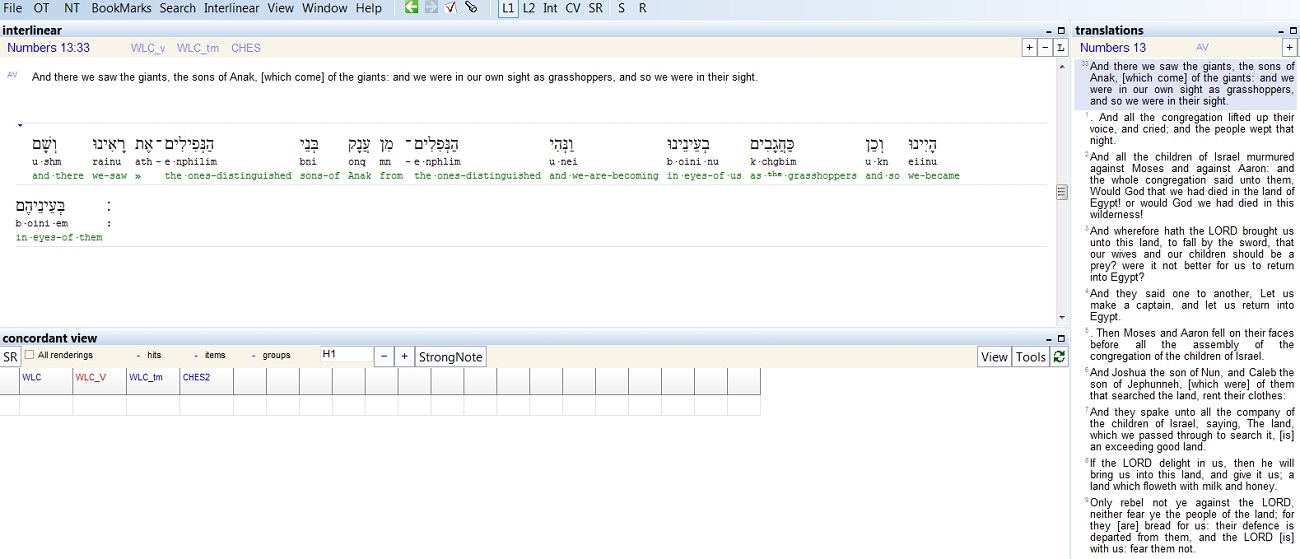1300x559 pixels.
Task: Toggle the L1 layout button
Action: coord(508,8)
